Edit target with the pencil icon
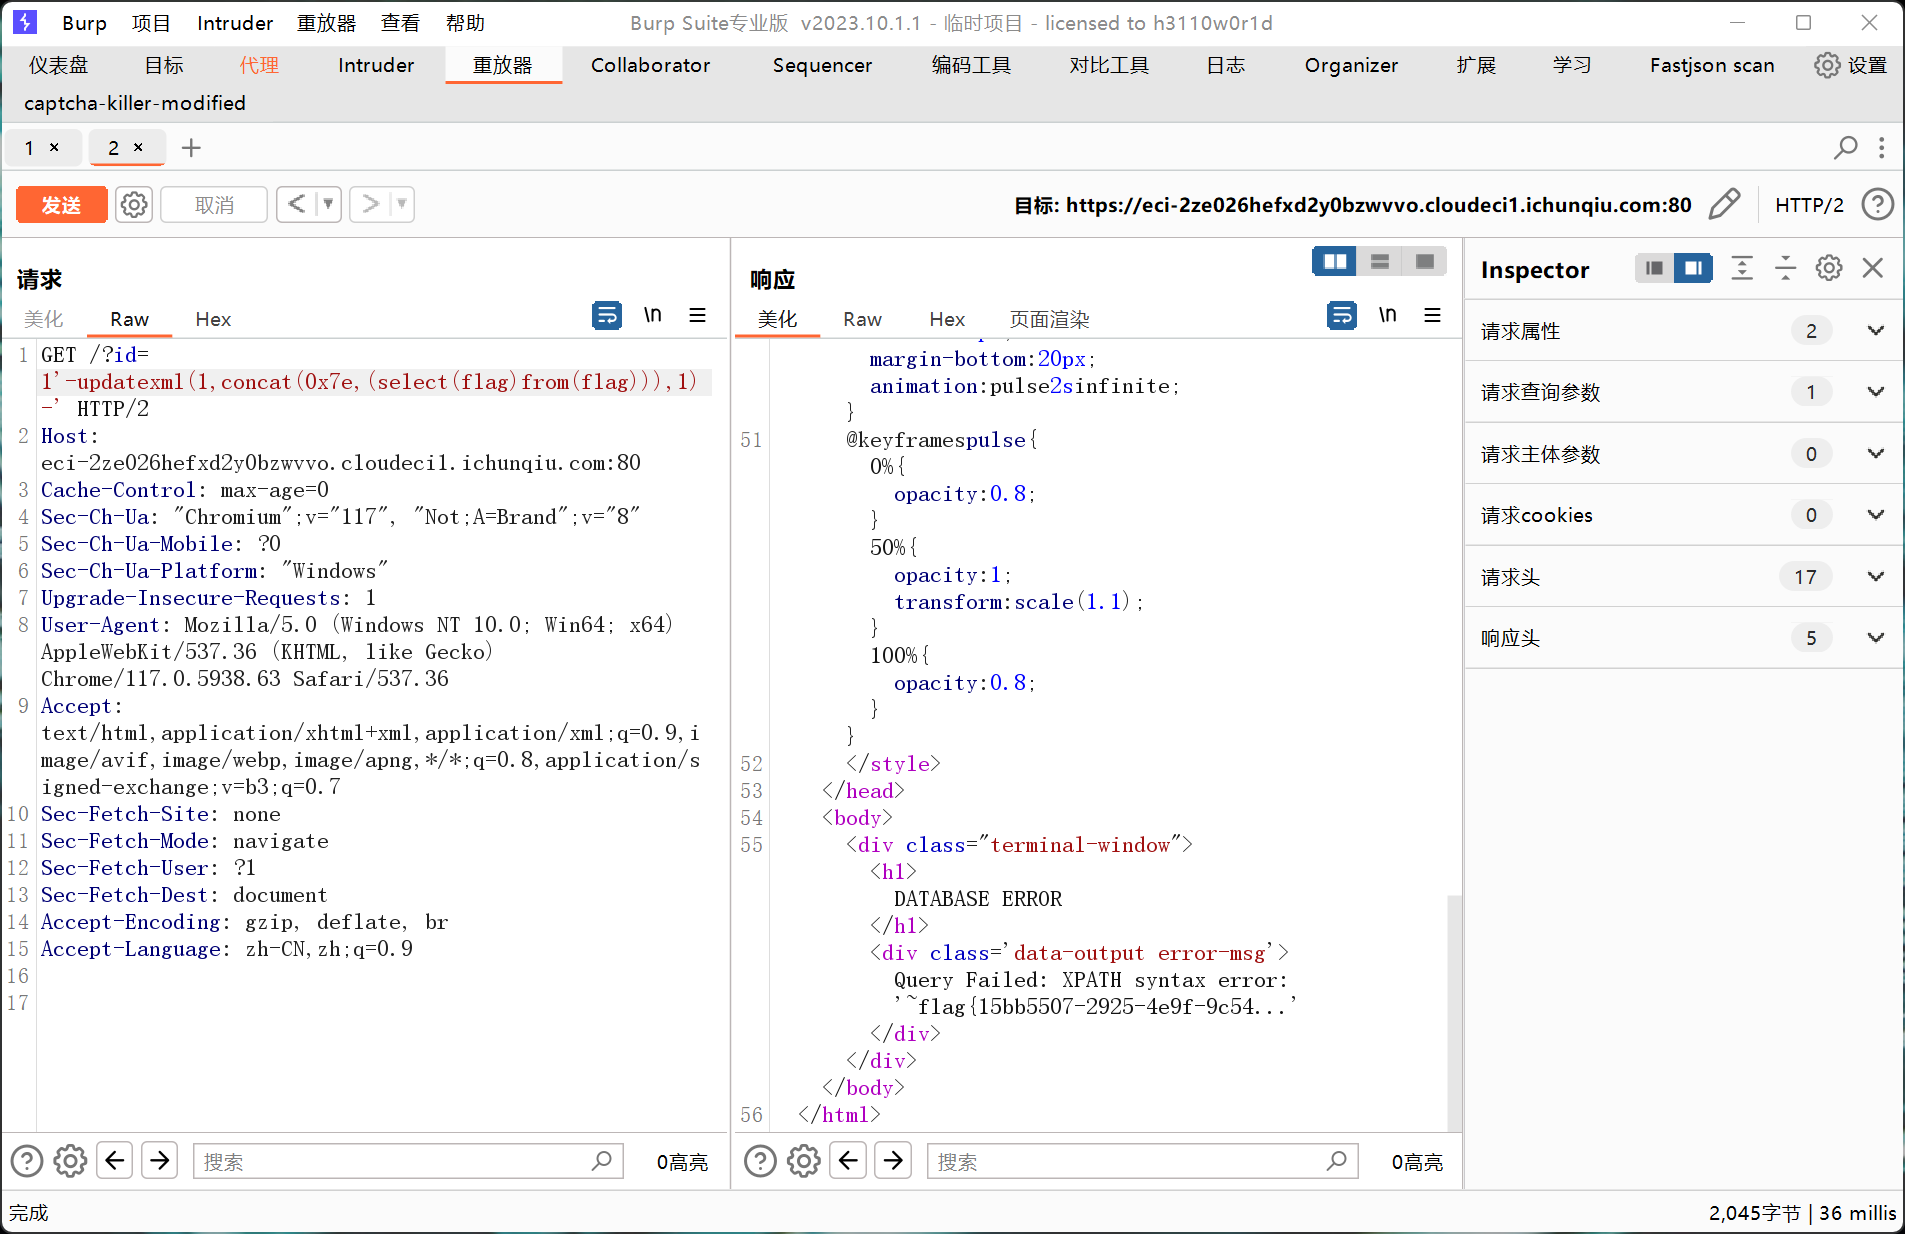This screenshot has width=1905, height=1234. tap(1725, 204)
